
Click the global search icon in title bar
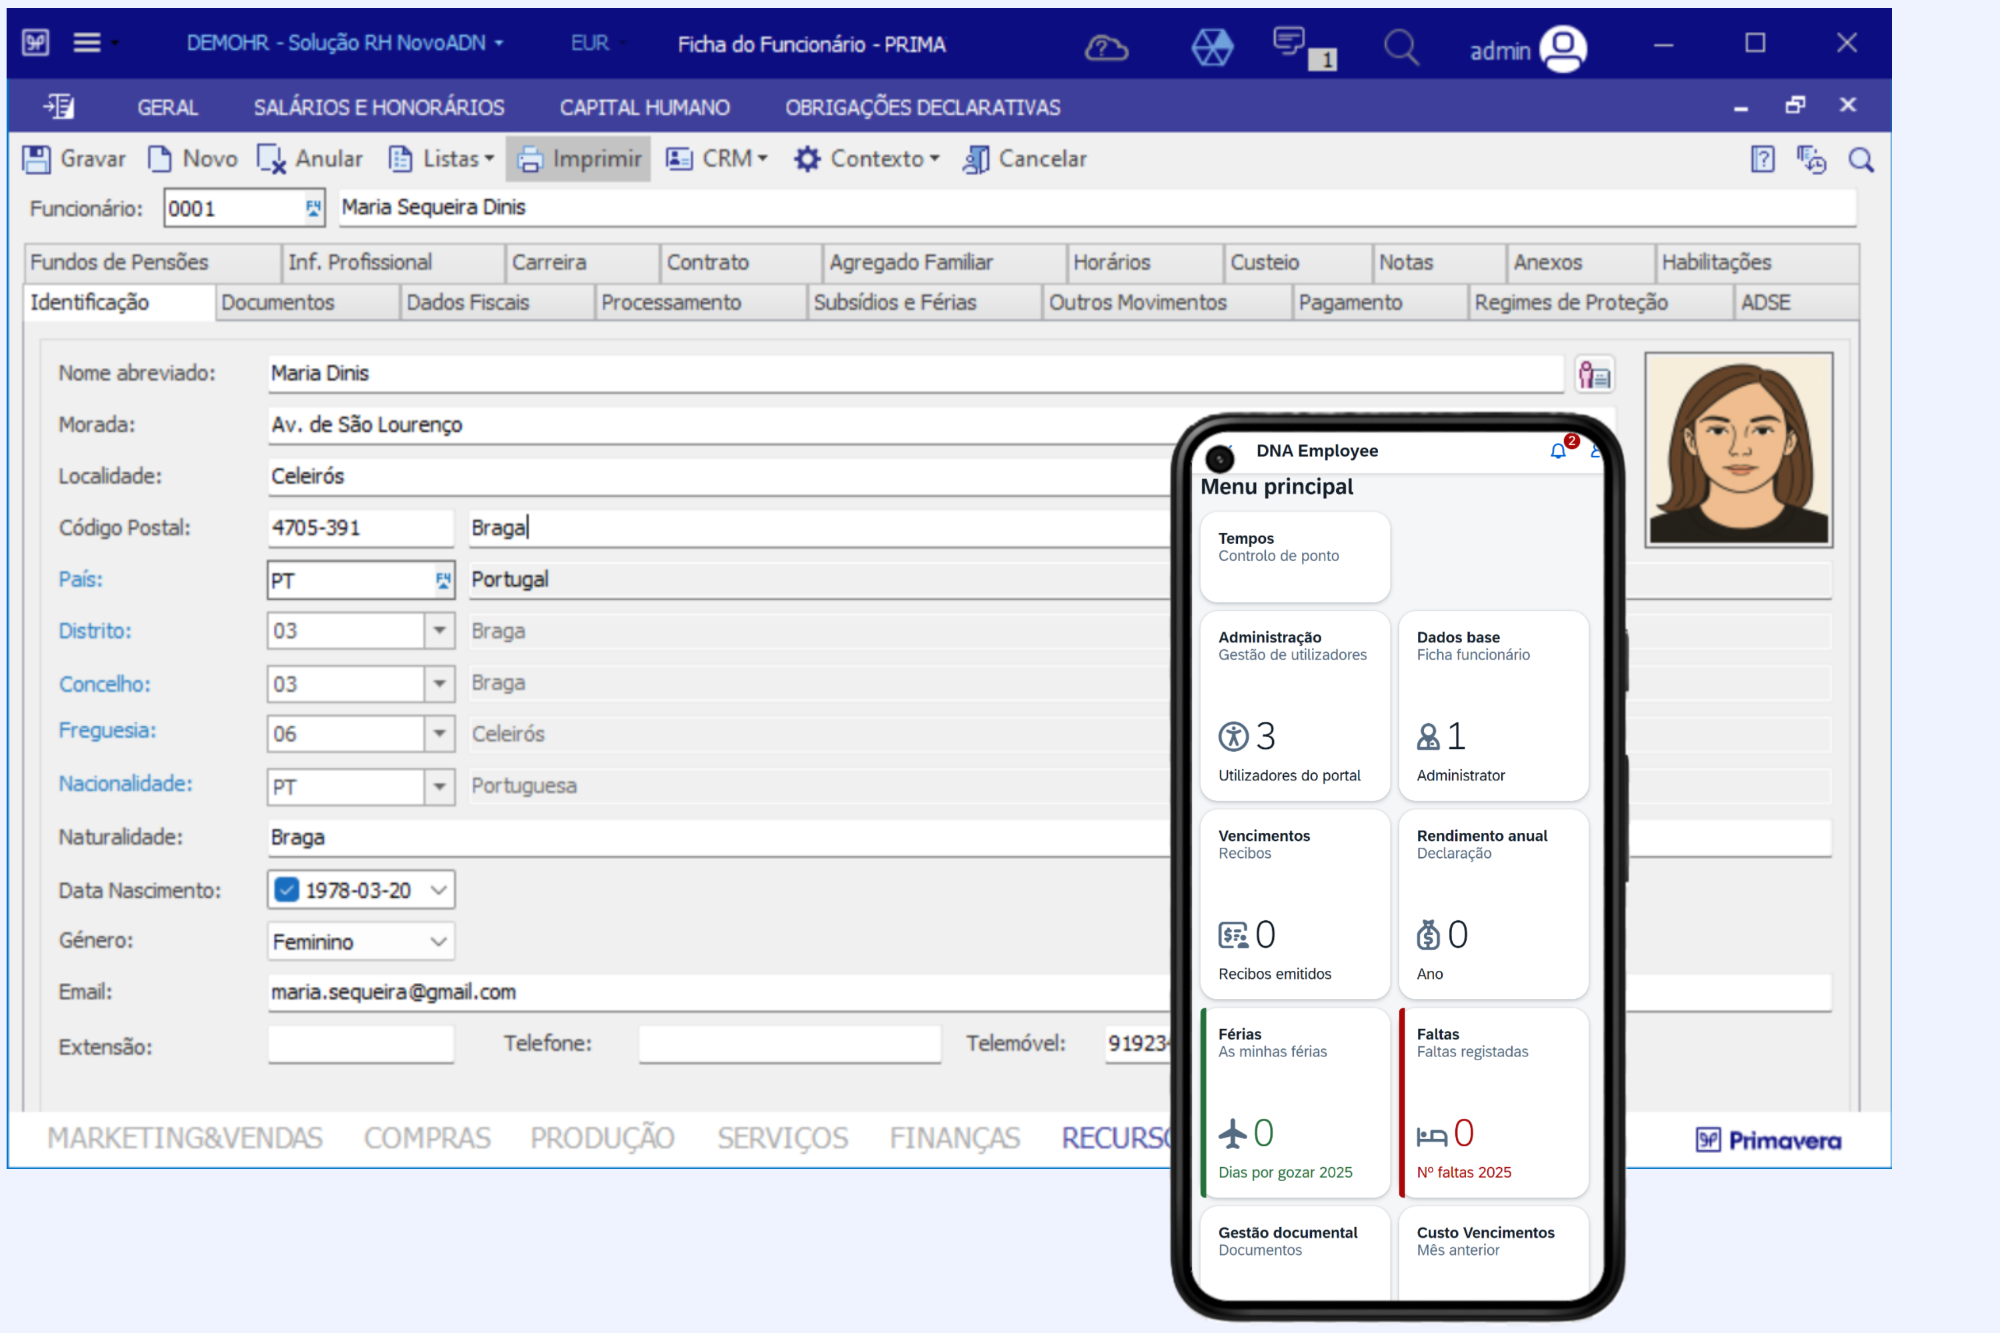pyautogui.click(x=1401, y=46)
